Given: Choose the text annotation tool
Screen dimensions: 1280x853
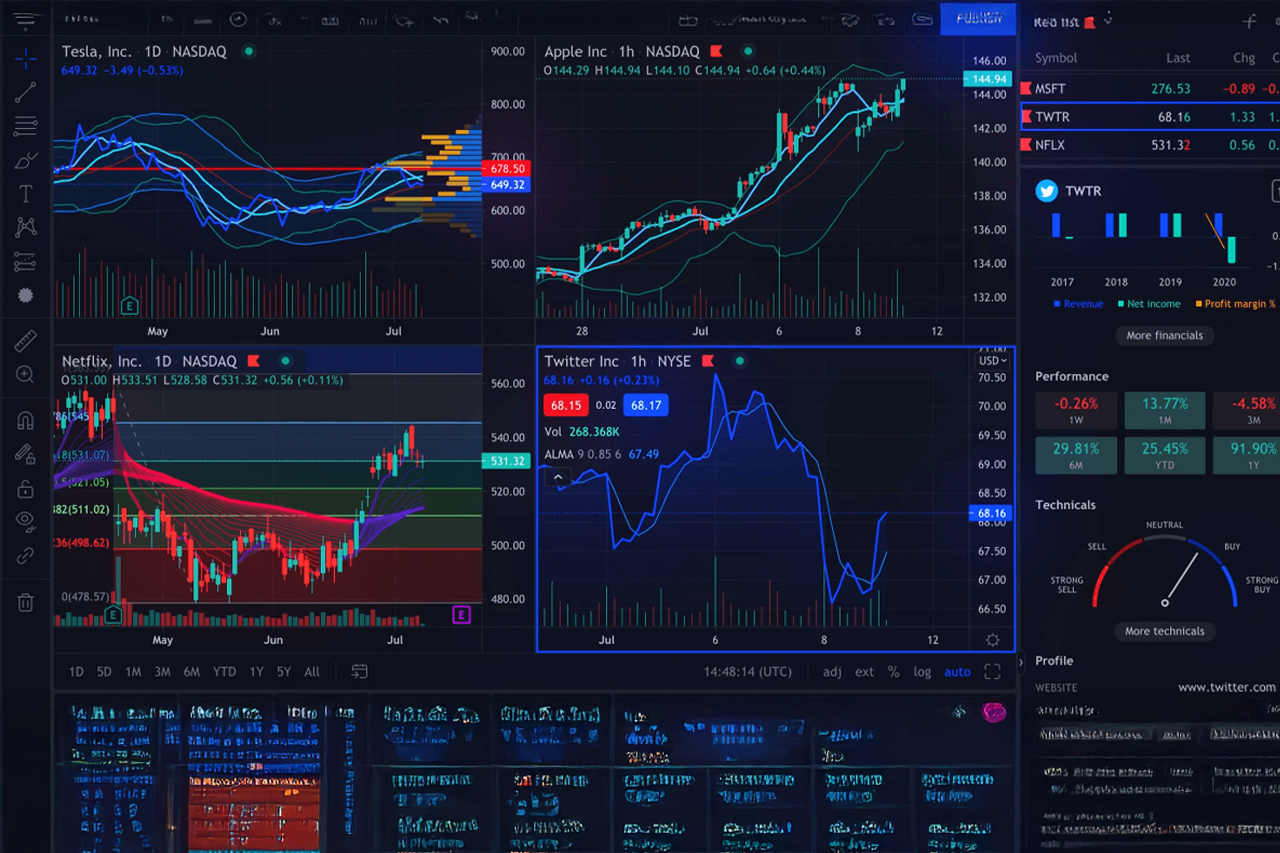Looking at the screenshot, I should [26, 194].
